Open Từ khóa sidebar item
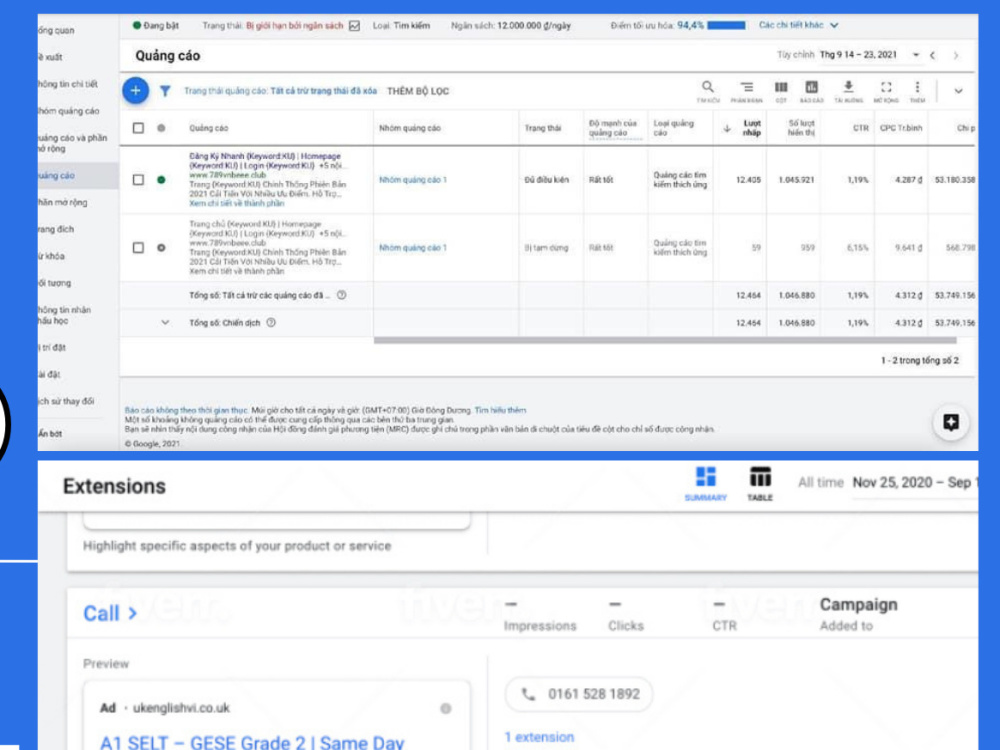This screenshot has width=1000, height=750. 51,256
